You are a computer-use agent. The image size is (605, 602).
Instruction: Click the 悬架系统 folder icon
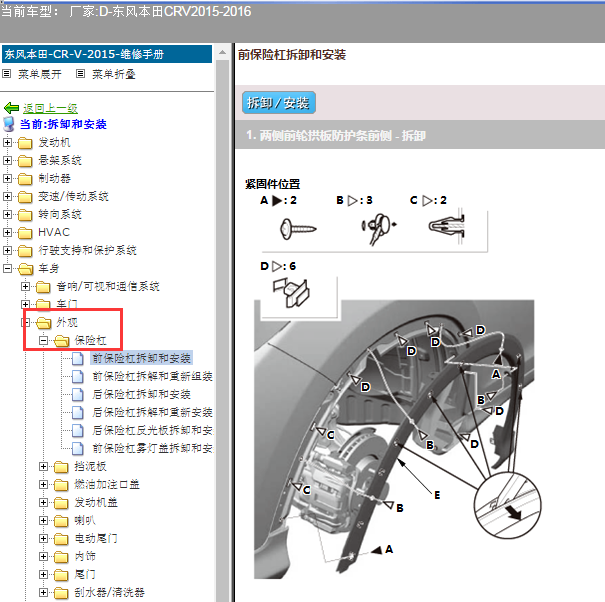[25, 161]
